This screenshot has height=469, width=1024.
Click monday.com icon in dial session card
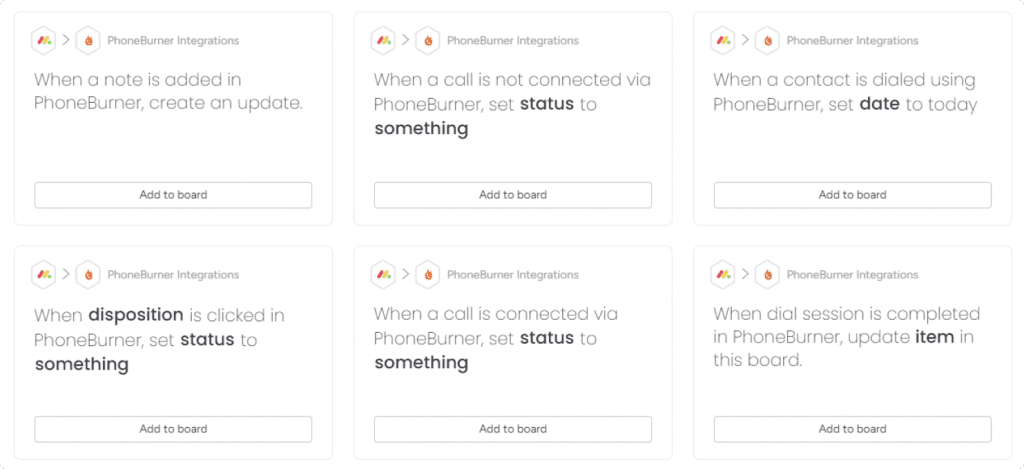[723, 274]
